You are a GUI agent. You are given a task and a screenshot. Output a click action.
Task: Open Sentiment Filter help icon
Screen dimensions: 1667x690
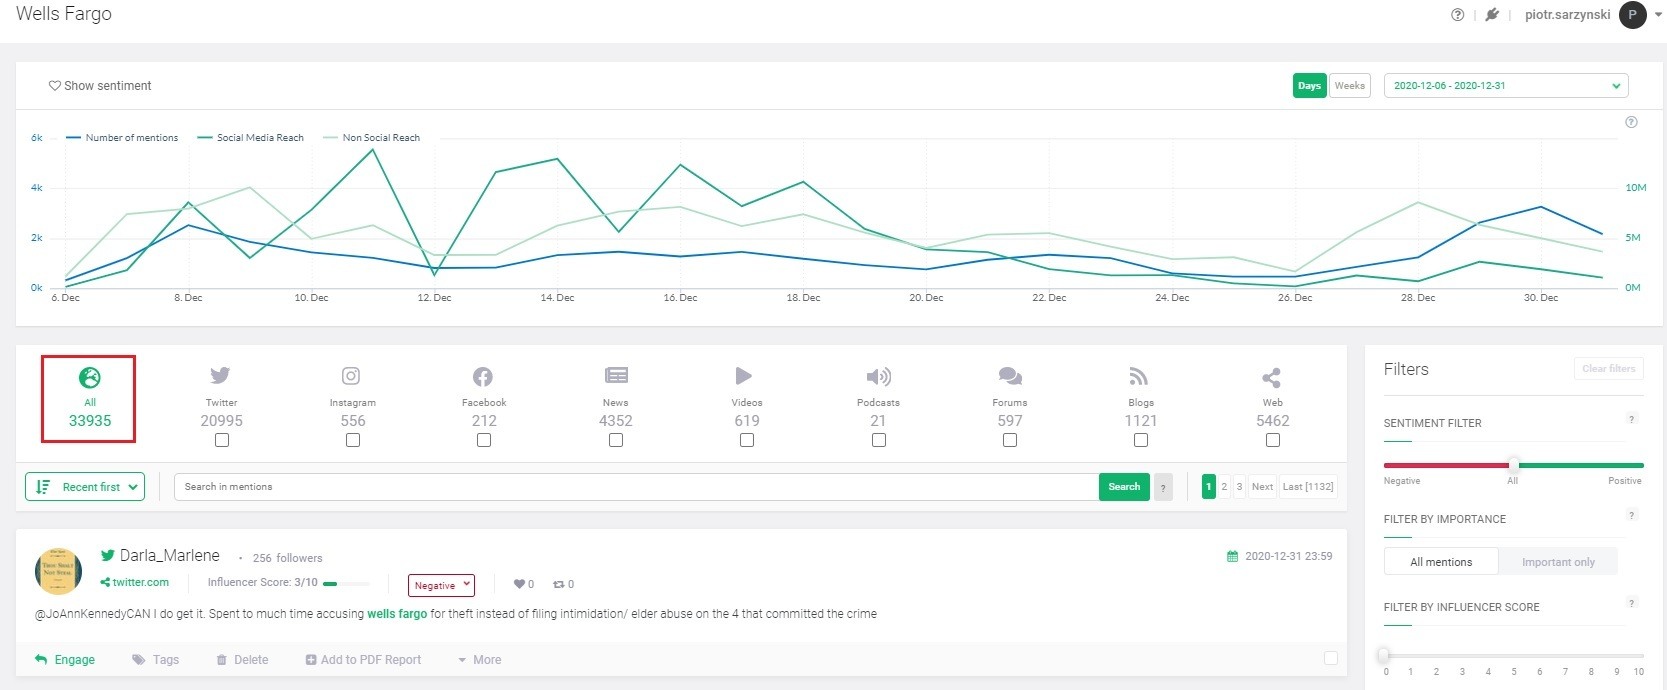[1631, 419]
